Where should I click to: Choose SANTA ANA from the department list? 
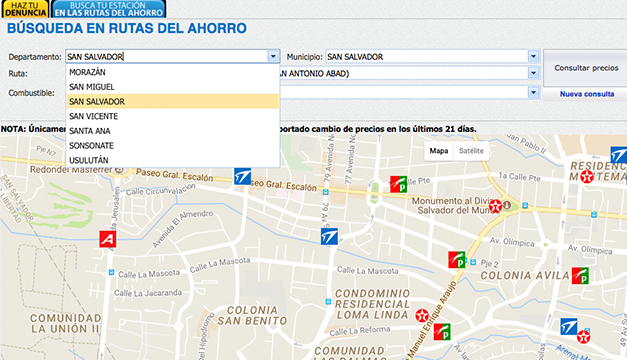(173, 131)
